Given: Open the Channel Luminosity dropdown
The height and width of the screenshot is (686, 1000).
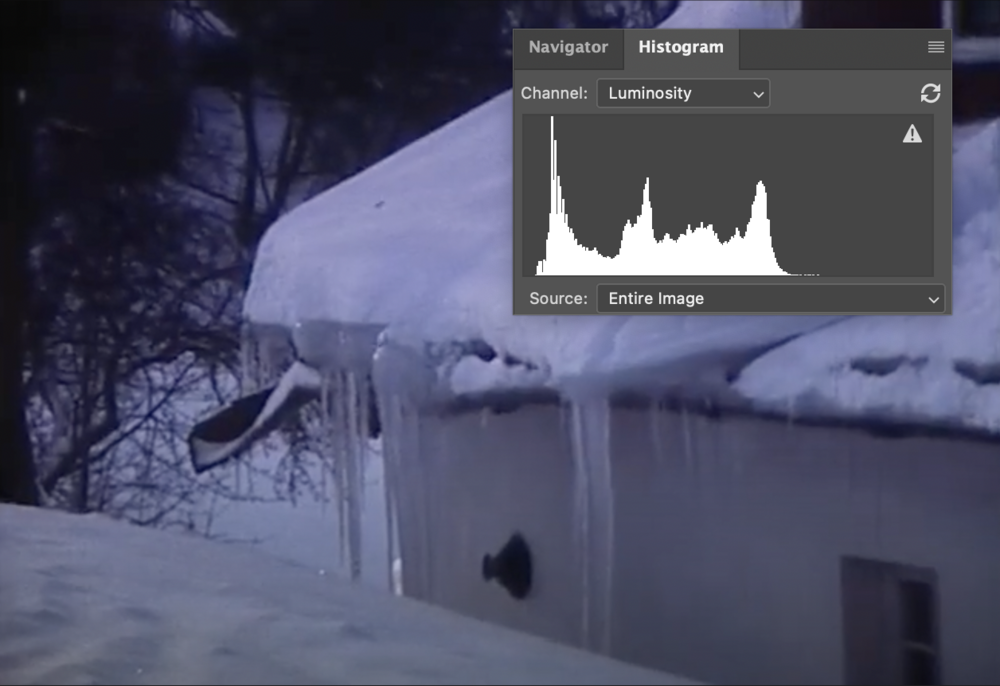Looking at the screenshot, I should pos(683,93).
